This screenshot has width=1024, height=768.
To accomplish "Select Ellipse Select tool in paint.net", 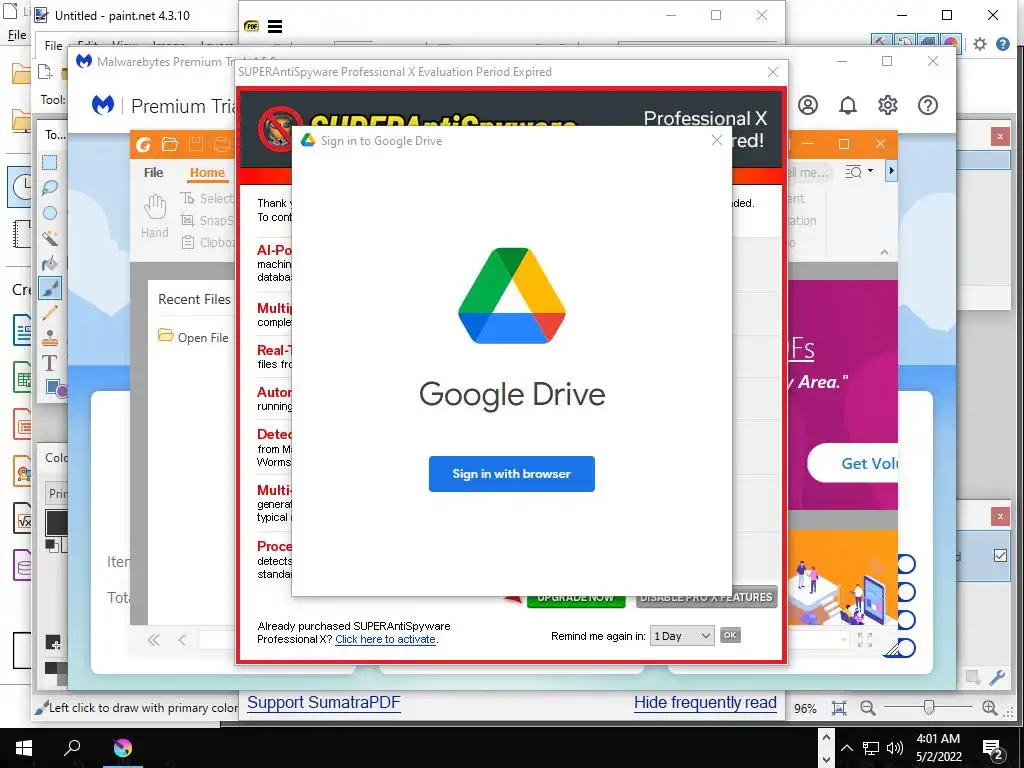I will (x=50, y=213).
